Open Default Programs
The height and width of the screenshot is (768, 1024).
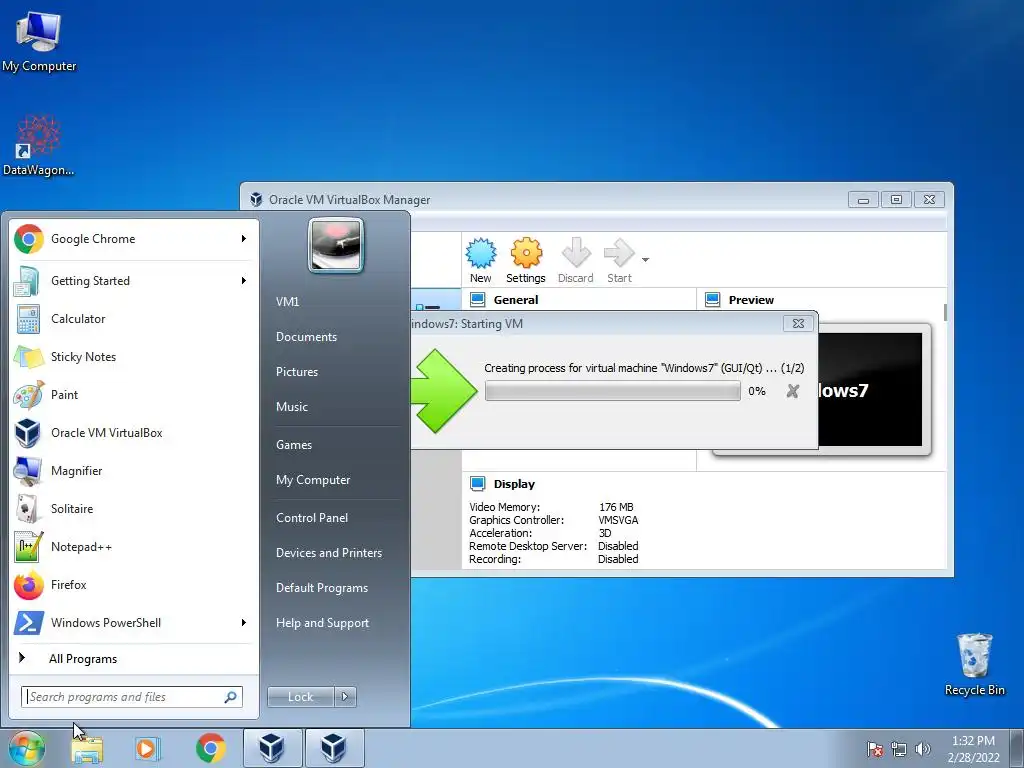[322, 588]
